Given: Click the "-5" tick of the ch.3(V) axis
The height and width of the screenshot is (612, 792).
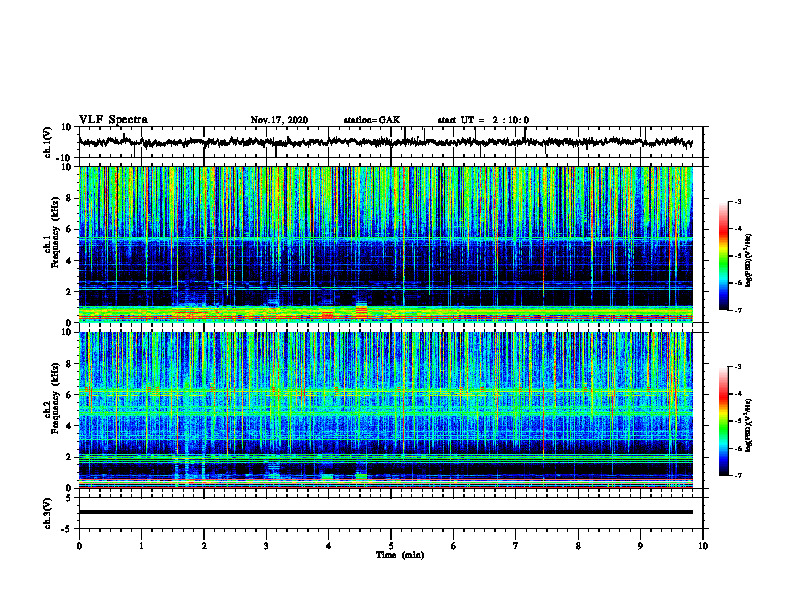Looking at the screenshot, I should [68, 529].
